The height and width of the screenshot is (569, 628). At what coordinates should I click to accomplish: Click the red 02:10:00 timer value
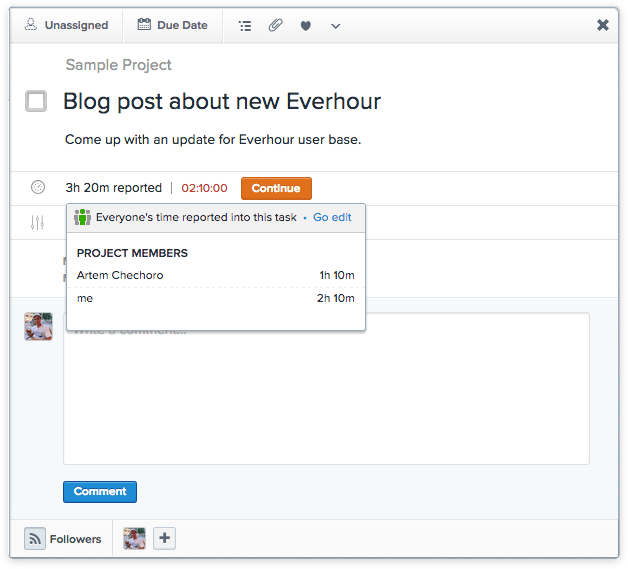(204, 188)
